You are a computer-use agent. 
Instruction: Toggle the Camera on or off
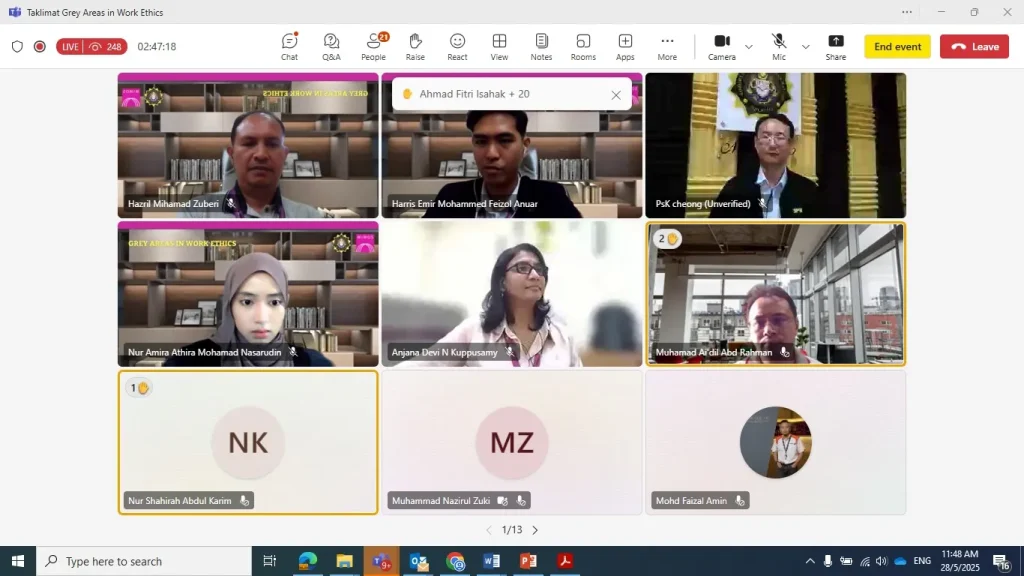(x=722, y=46)
